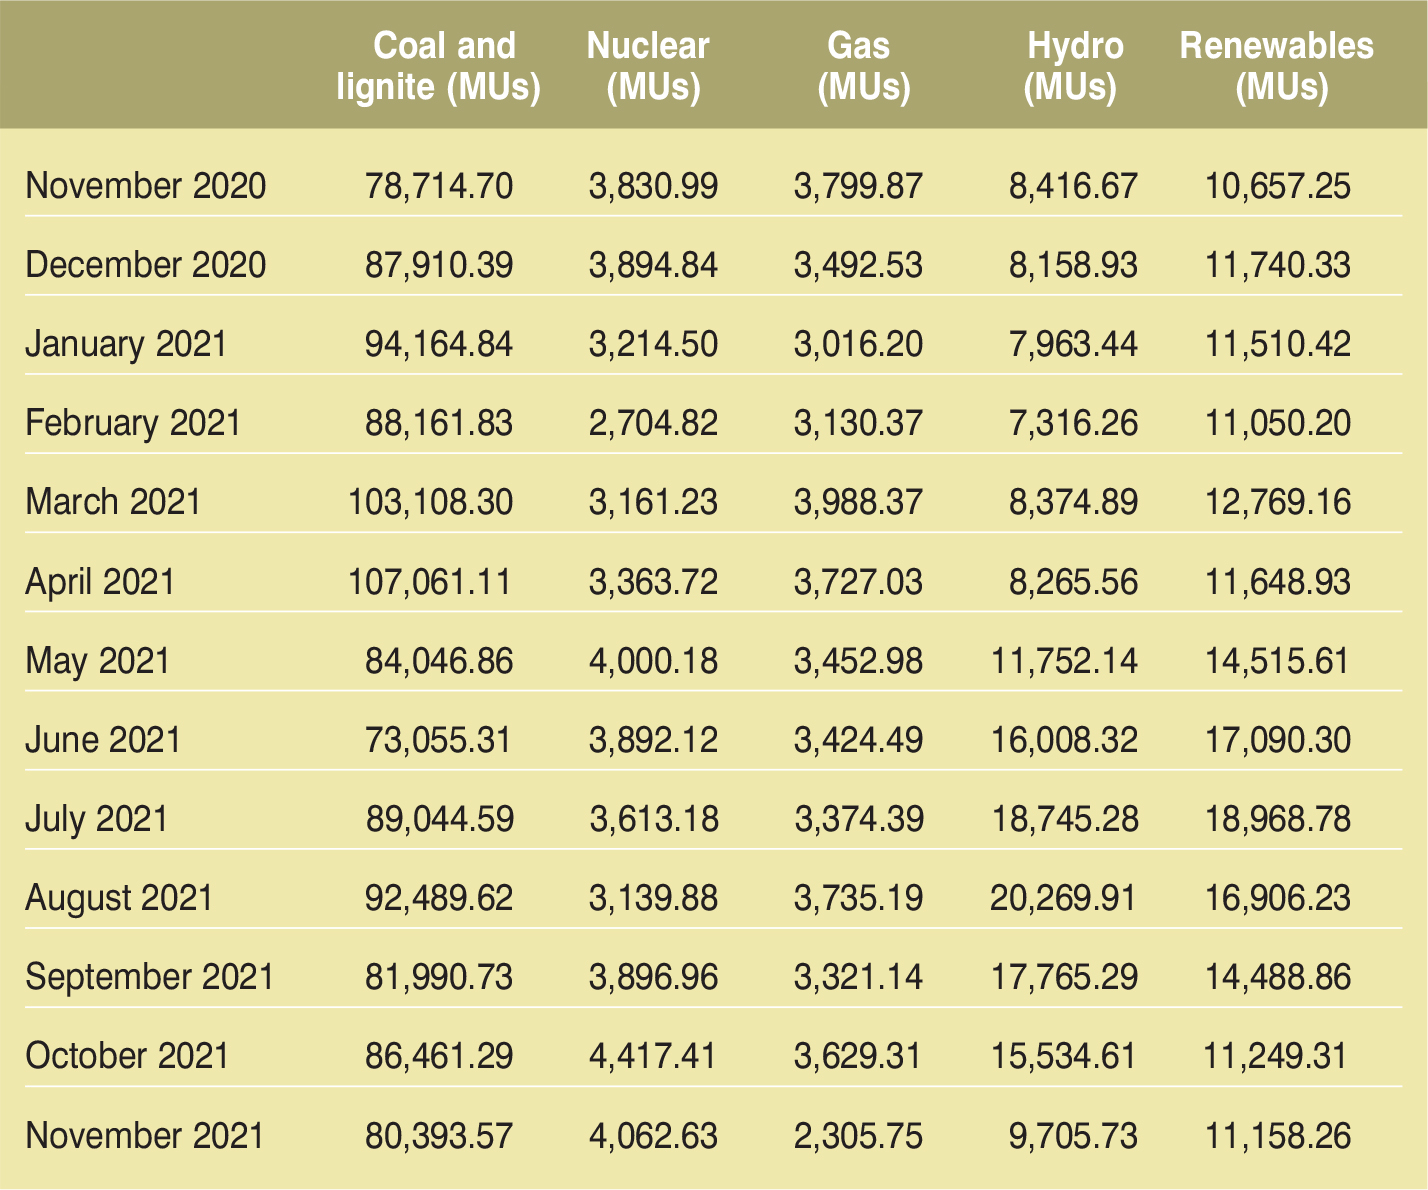Select the Hydro (MUs) column header
This screenshot has height=1190, width=1428.
tap(1074, 66)
